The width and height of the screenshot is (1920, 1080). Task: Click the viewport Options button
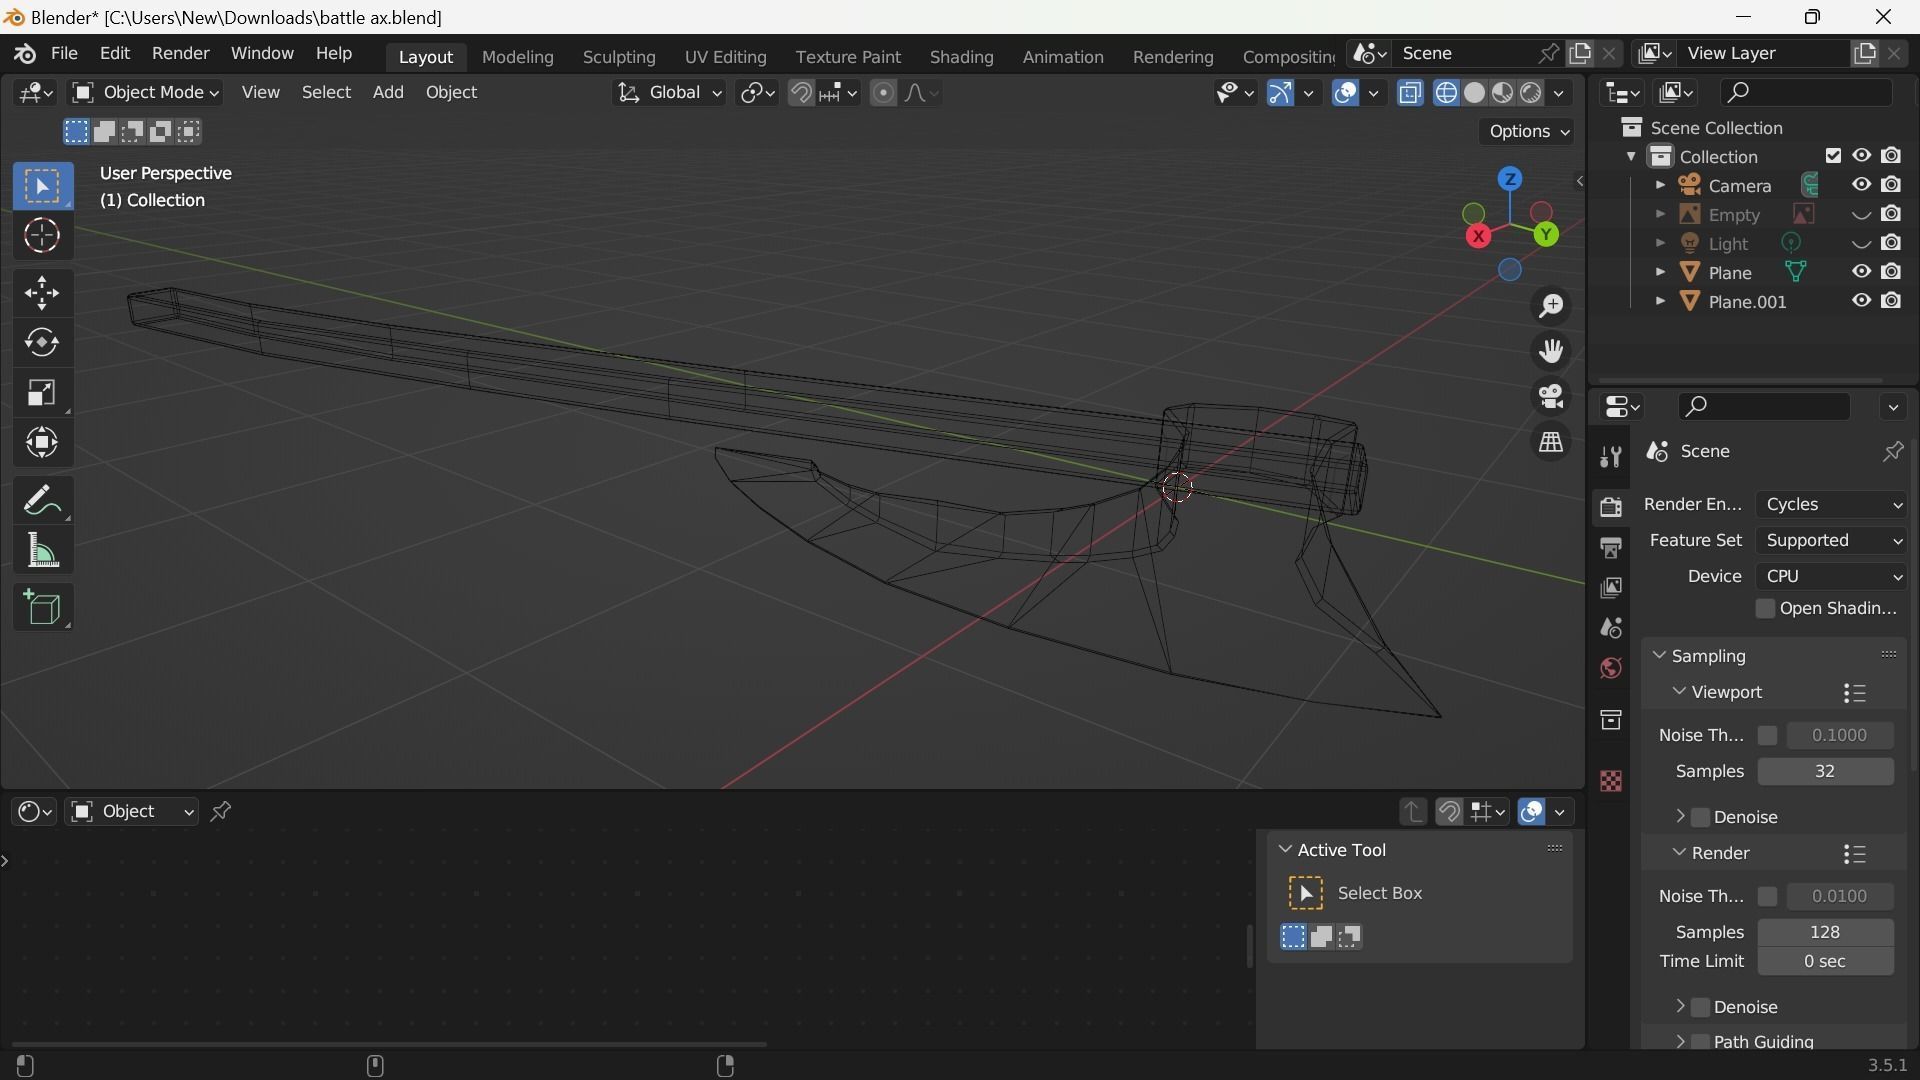1527,132
